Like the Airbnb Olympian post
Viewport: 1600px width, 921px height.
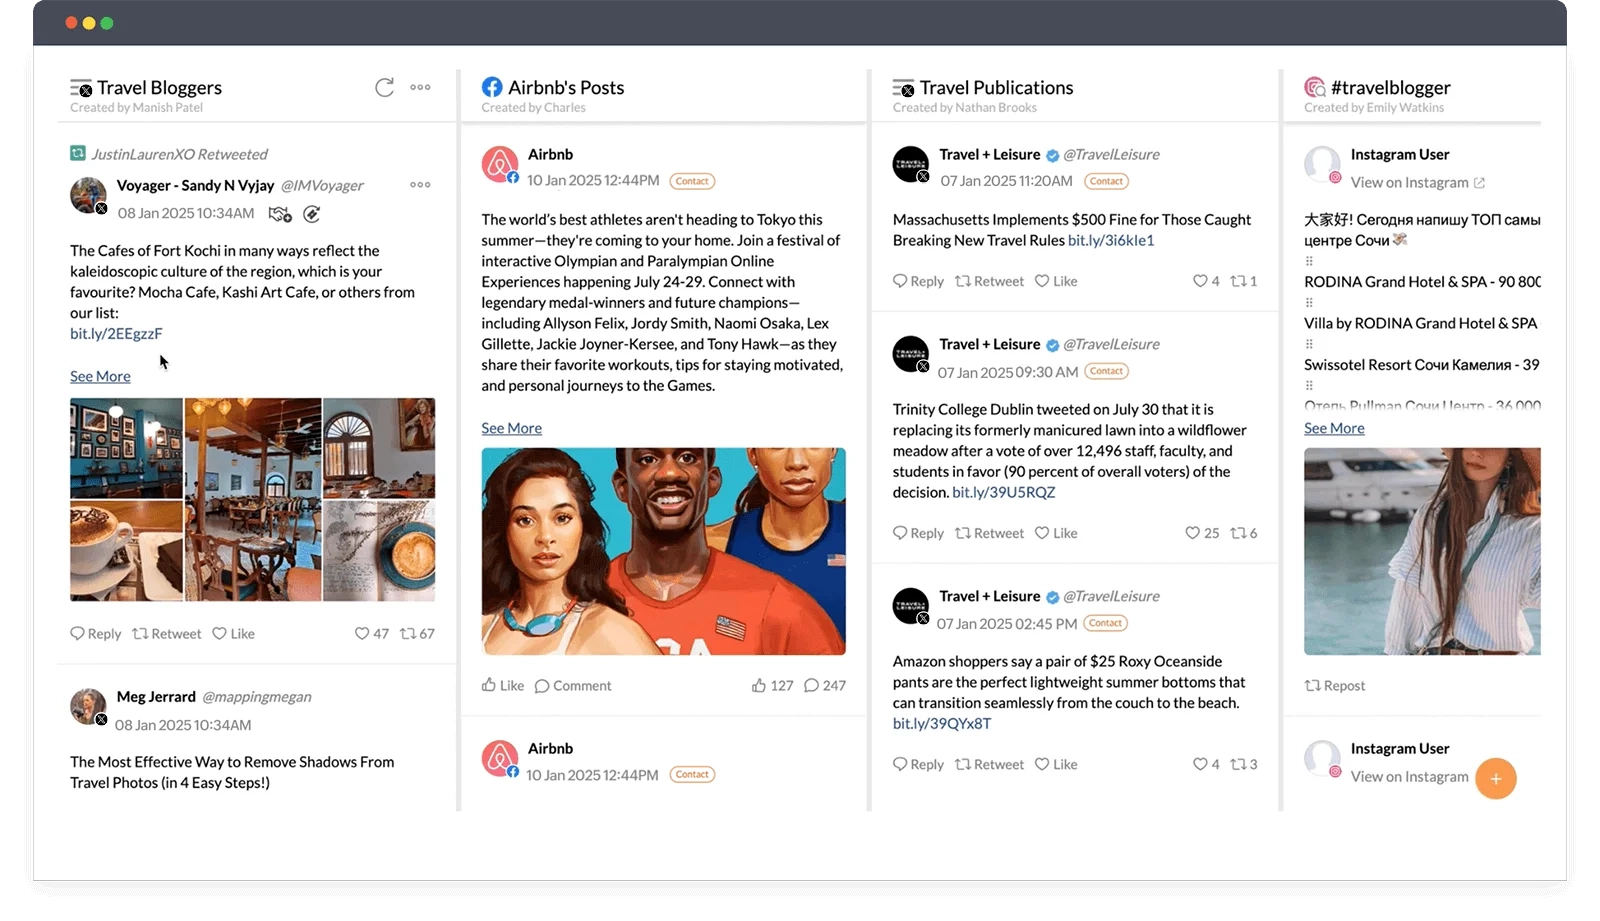click(x=502, y=686)
